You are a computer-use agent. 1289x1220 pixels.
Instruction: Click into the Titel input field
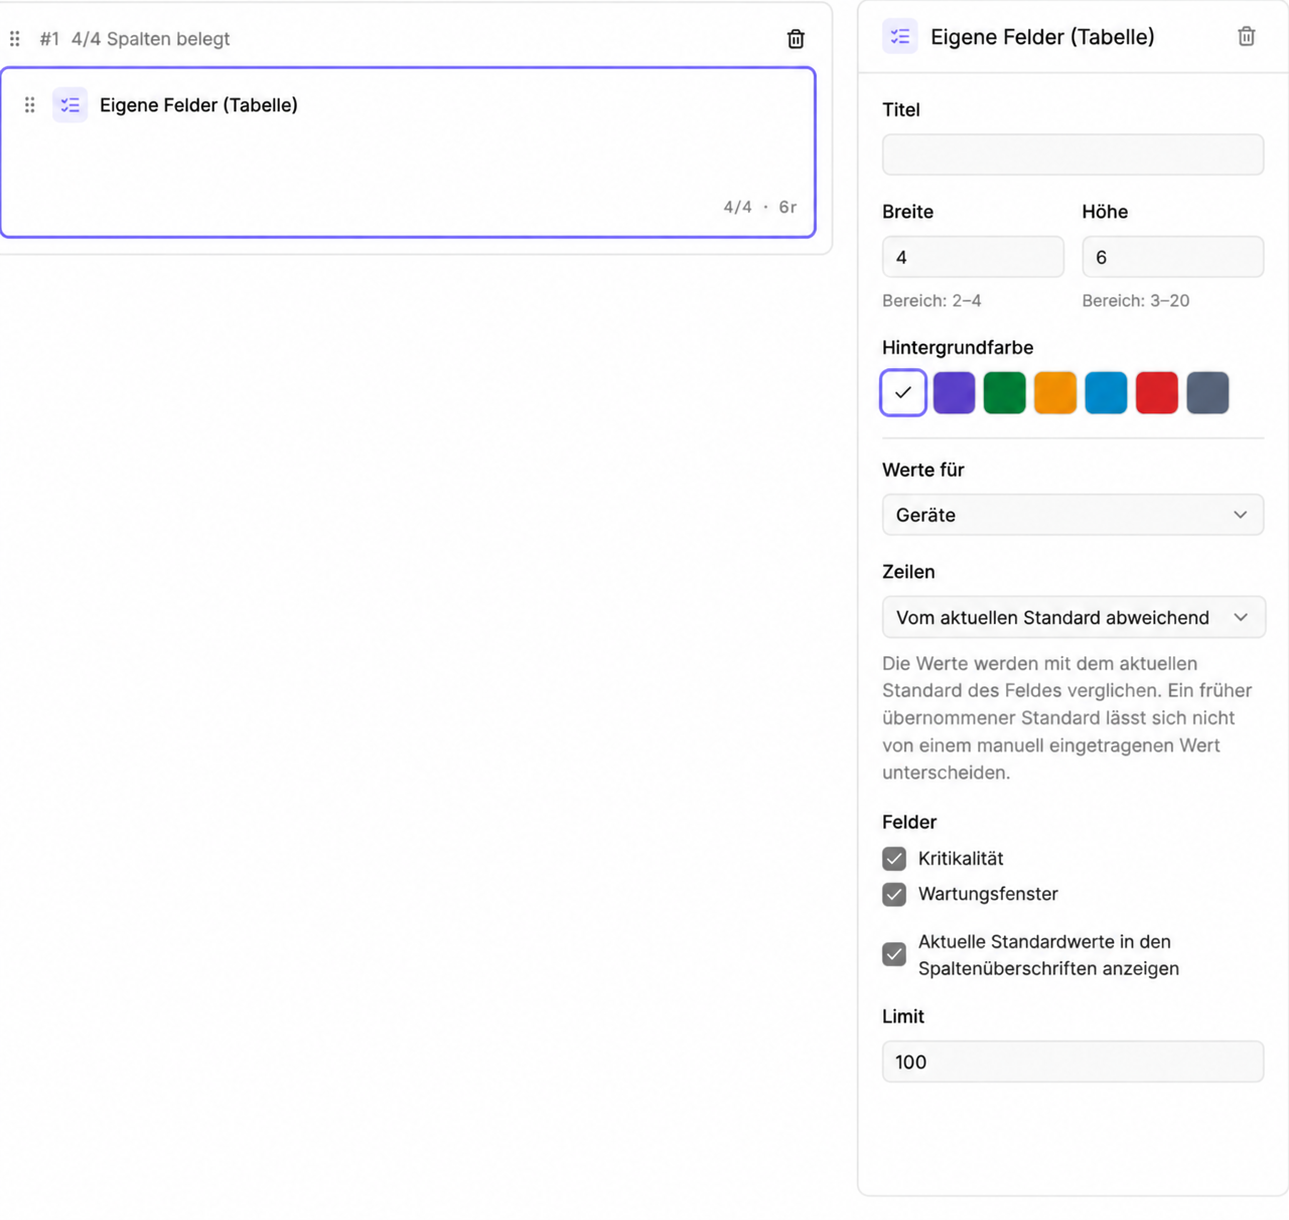[x=1073, y=155]
